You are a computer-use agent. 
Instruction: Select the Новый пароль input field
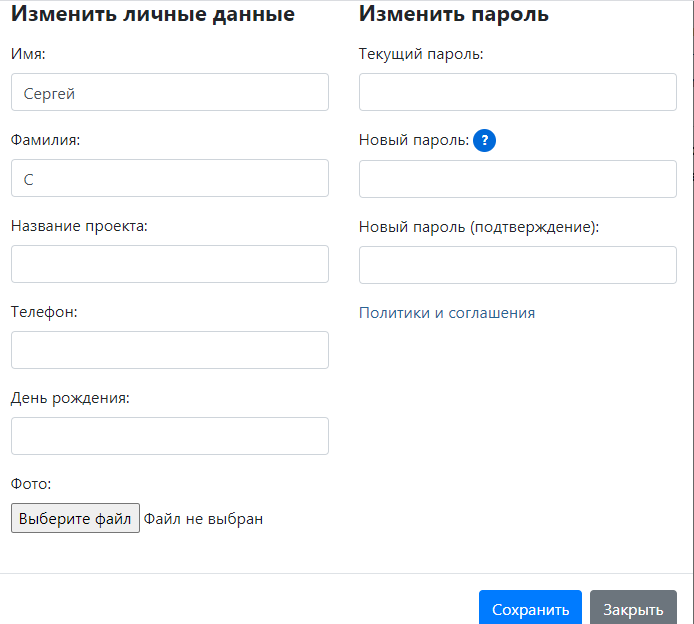click(x=518, y=179)
